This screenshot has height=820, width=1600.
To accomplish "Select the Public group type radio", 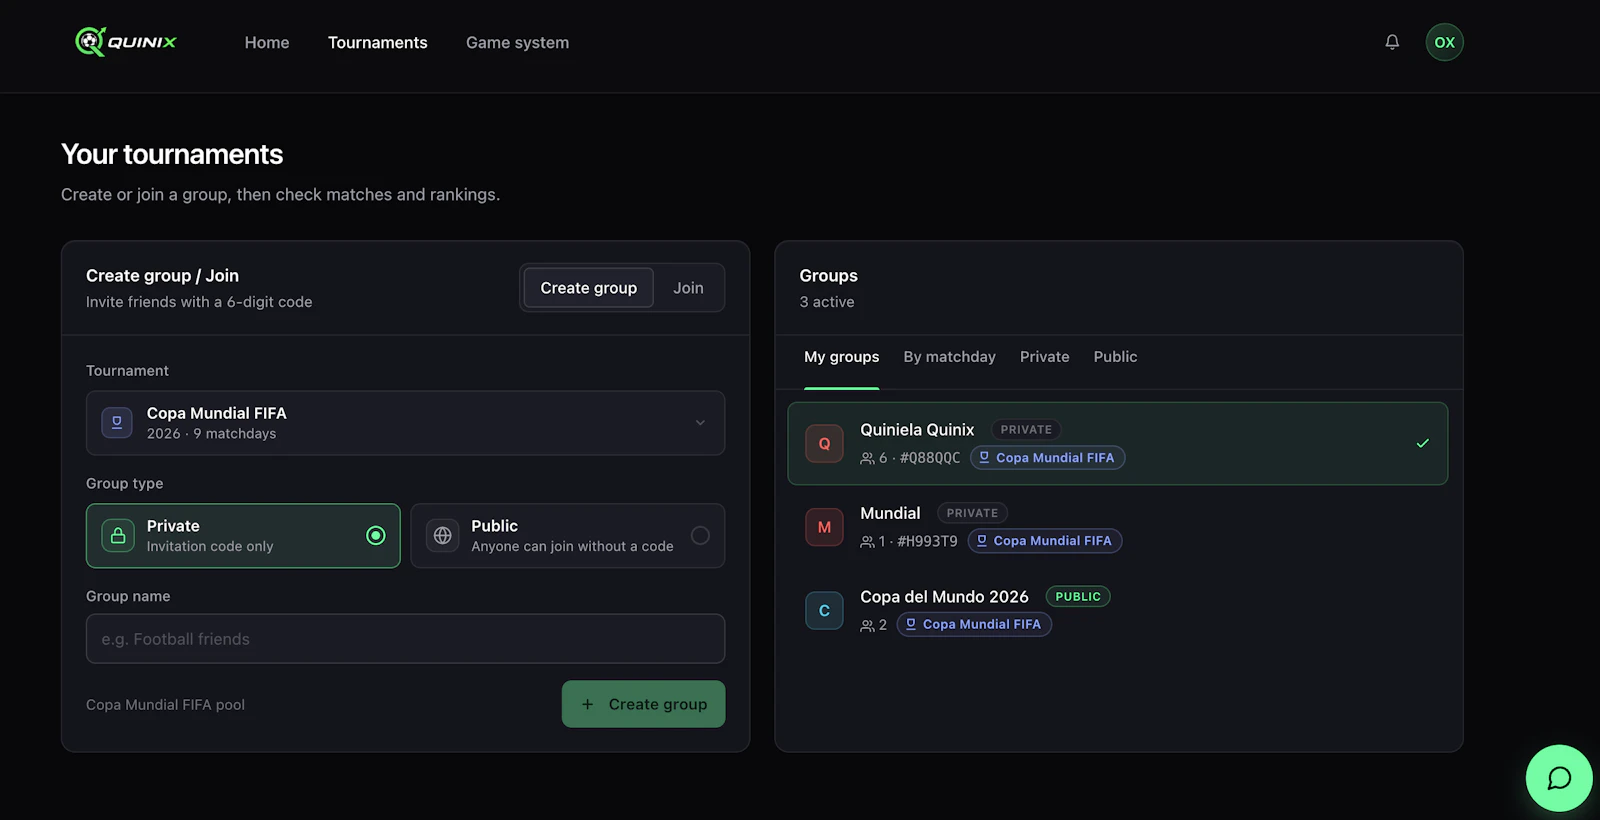I will click(x=700, y=536).
